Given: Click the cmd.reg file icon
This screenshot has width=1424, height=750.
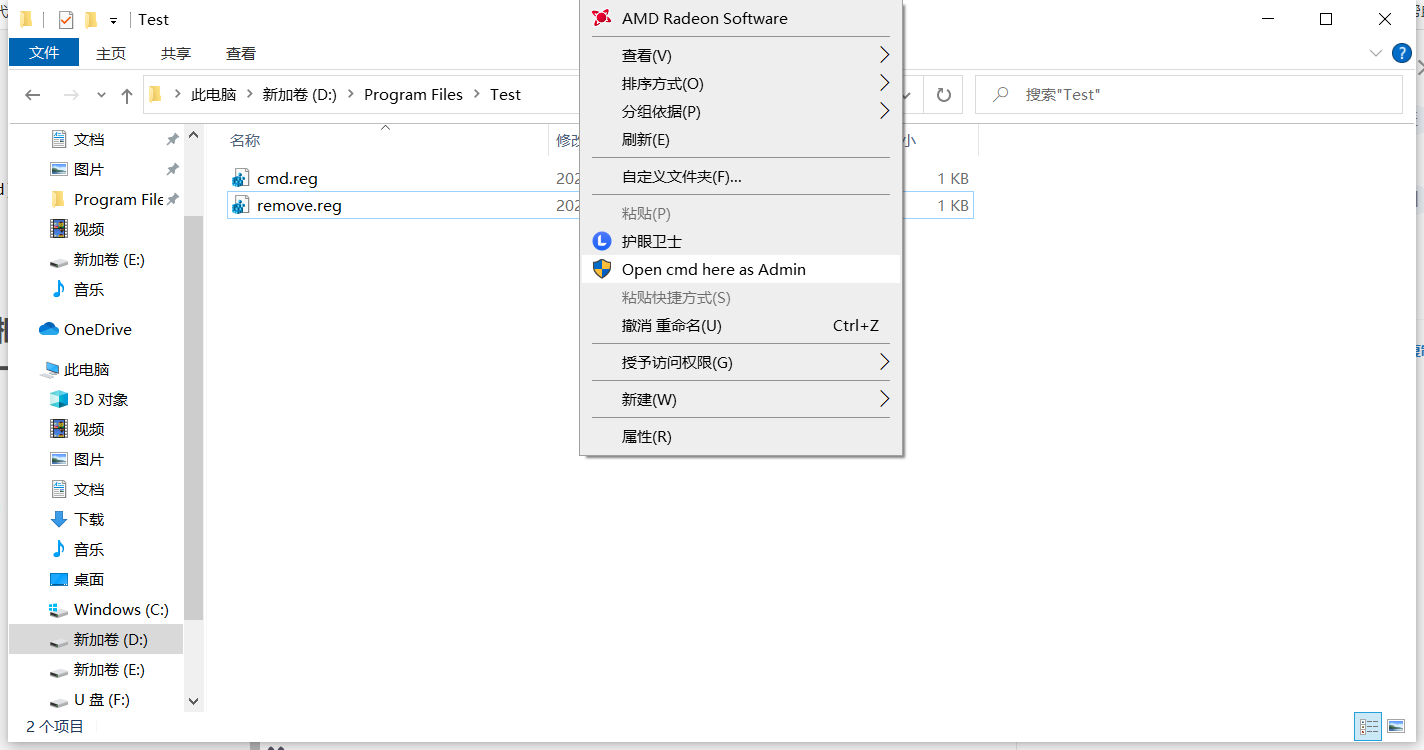Looking at the screenshot, I should click(x=239, y=178).
